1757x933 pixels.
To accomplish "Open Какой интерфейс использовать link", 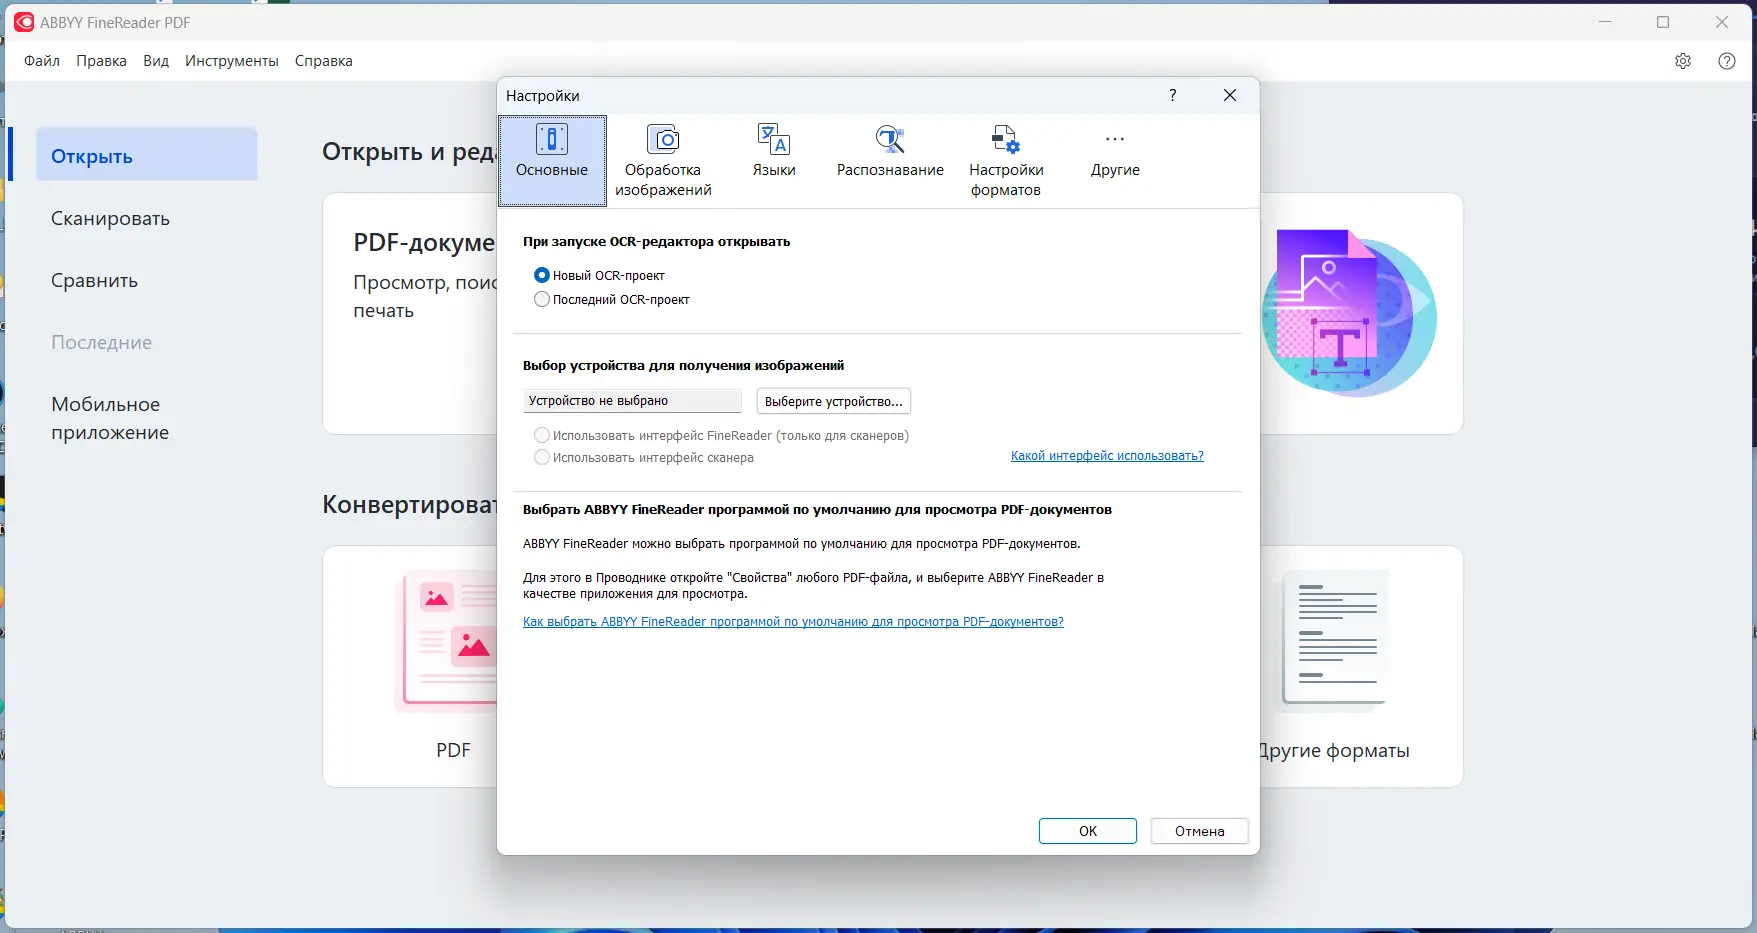I will point(1107,456).
